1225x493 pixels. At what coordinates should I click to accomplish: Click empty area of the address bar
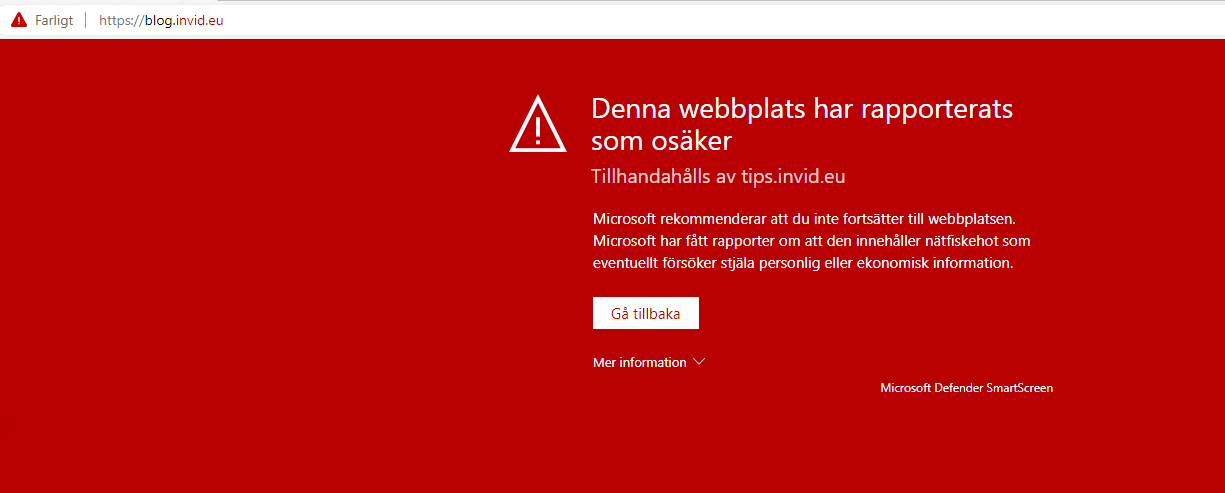700,21
